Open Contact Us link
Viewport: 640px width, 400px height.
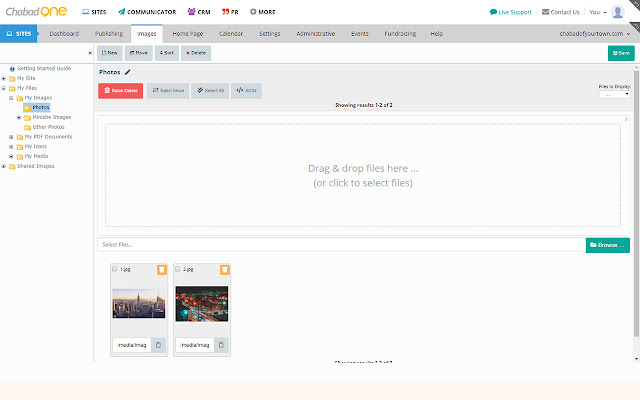(x=560, y=12)
